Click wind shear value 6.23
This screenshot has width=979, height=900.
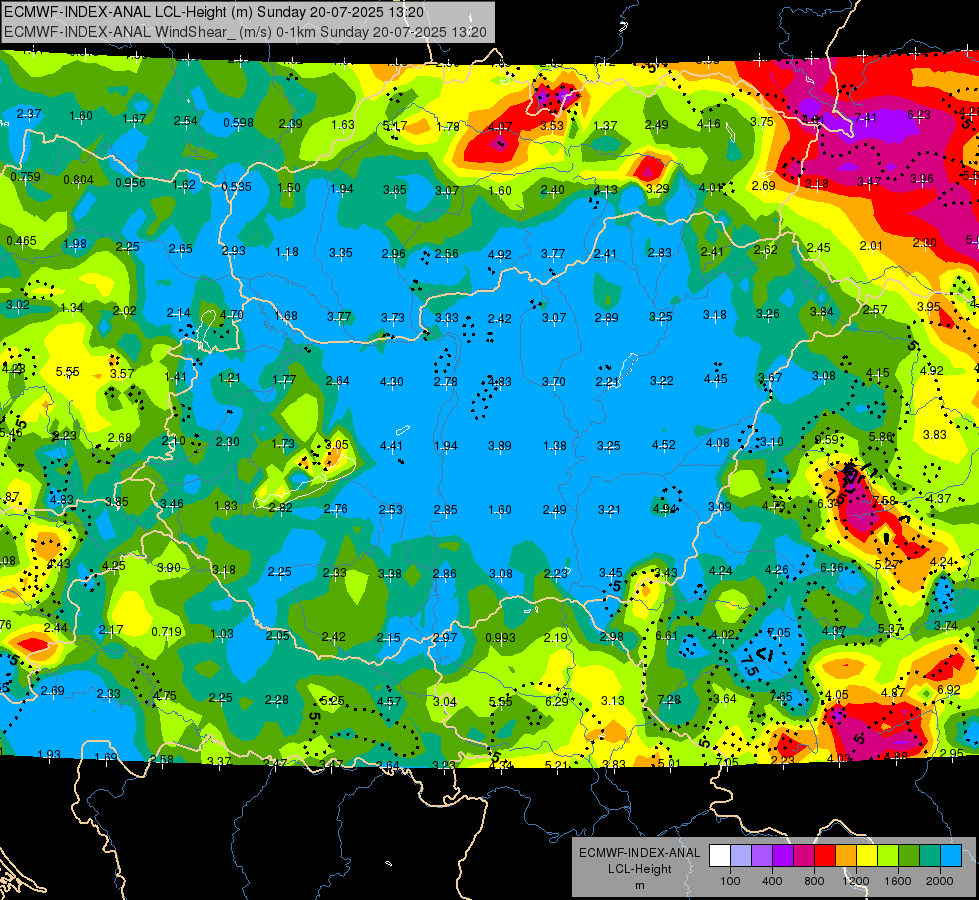tap(919, 114)
